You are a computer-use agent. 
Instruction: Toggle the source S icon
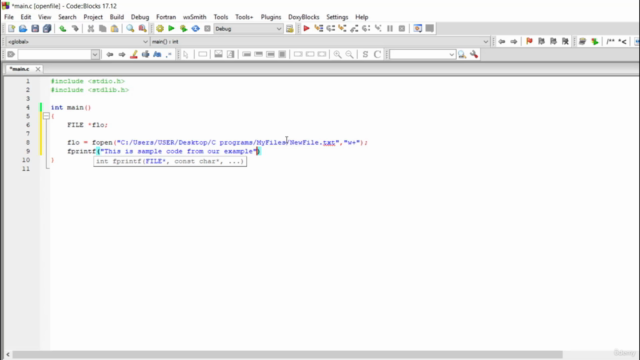[365, 54]
